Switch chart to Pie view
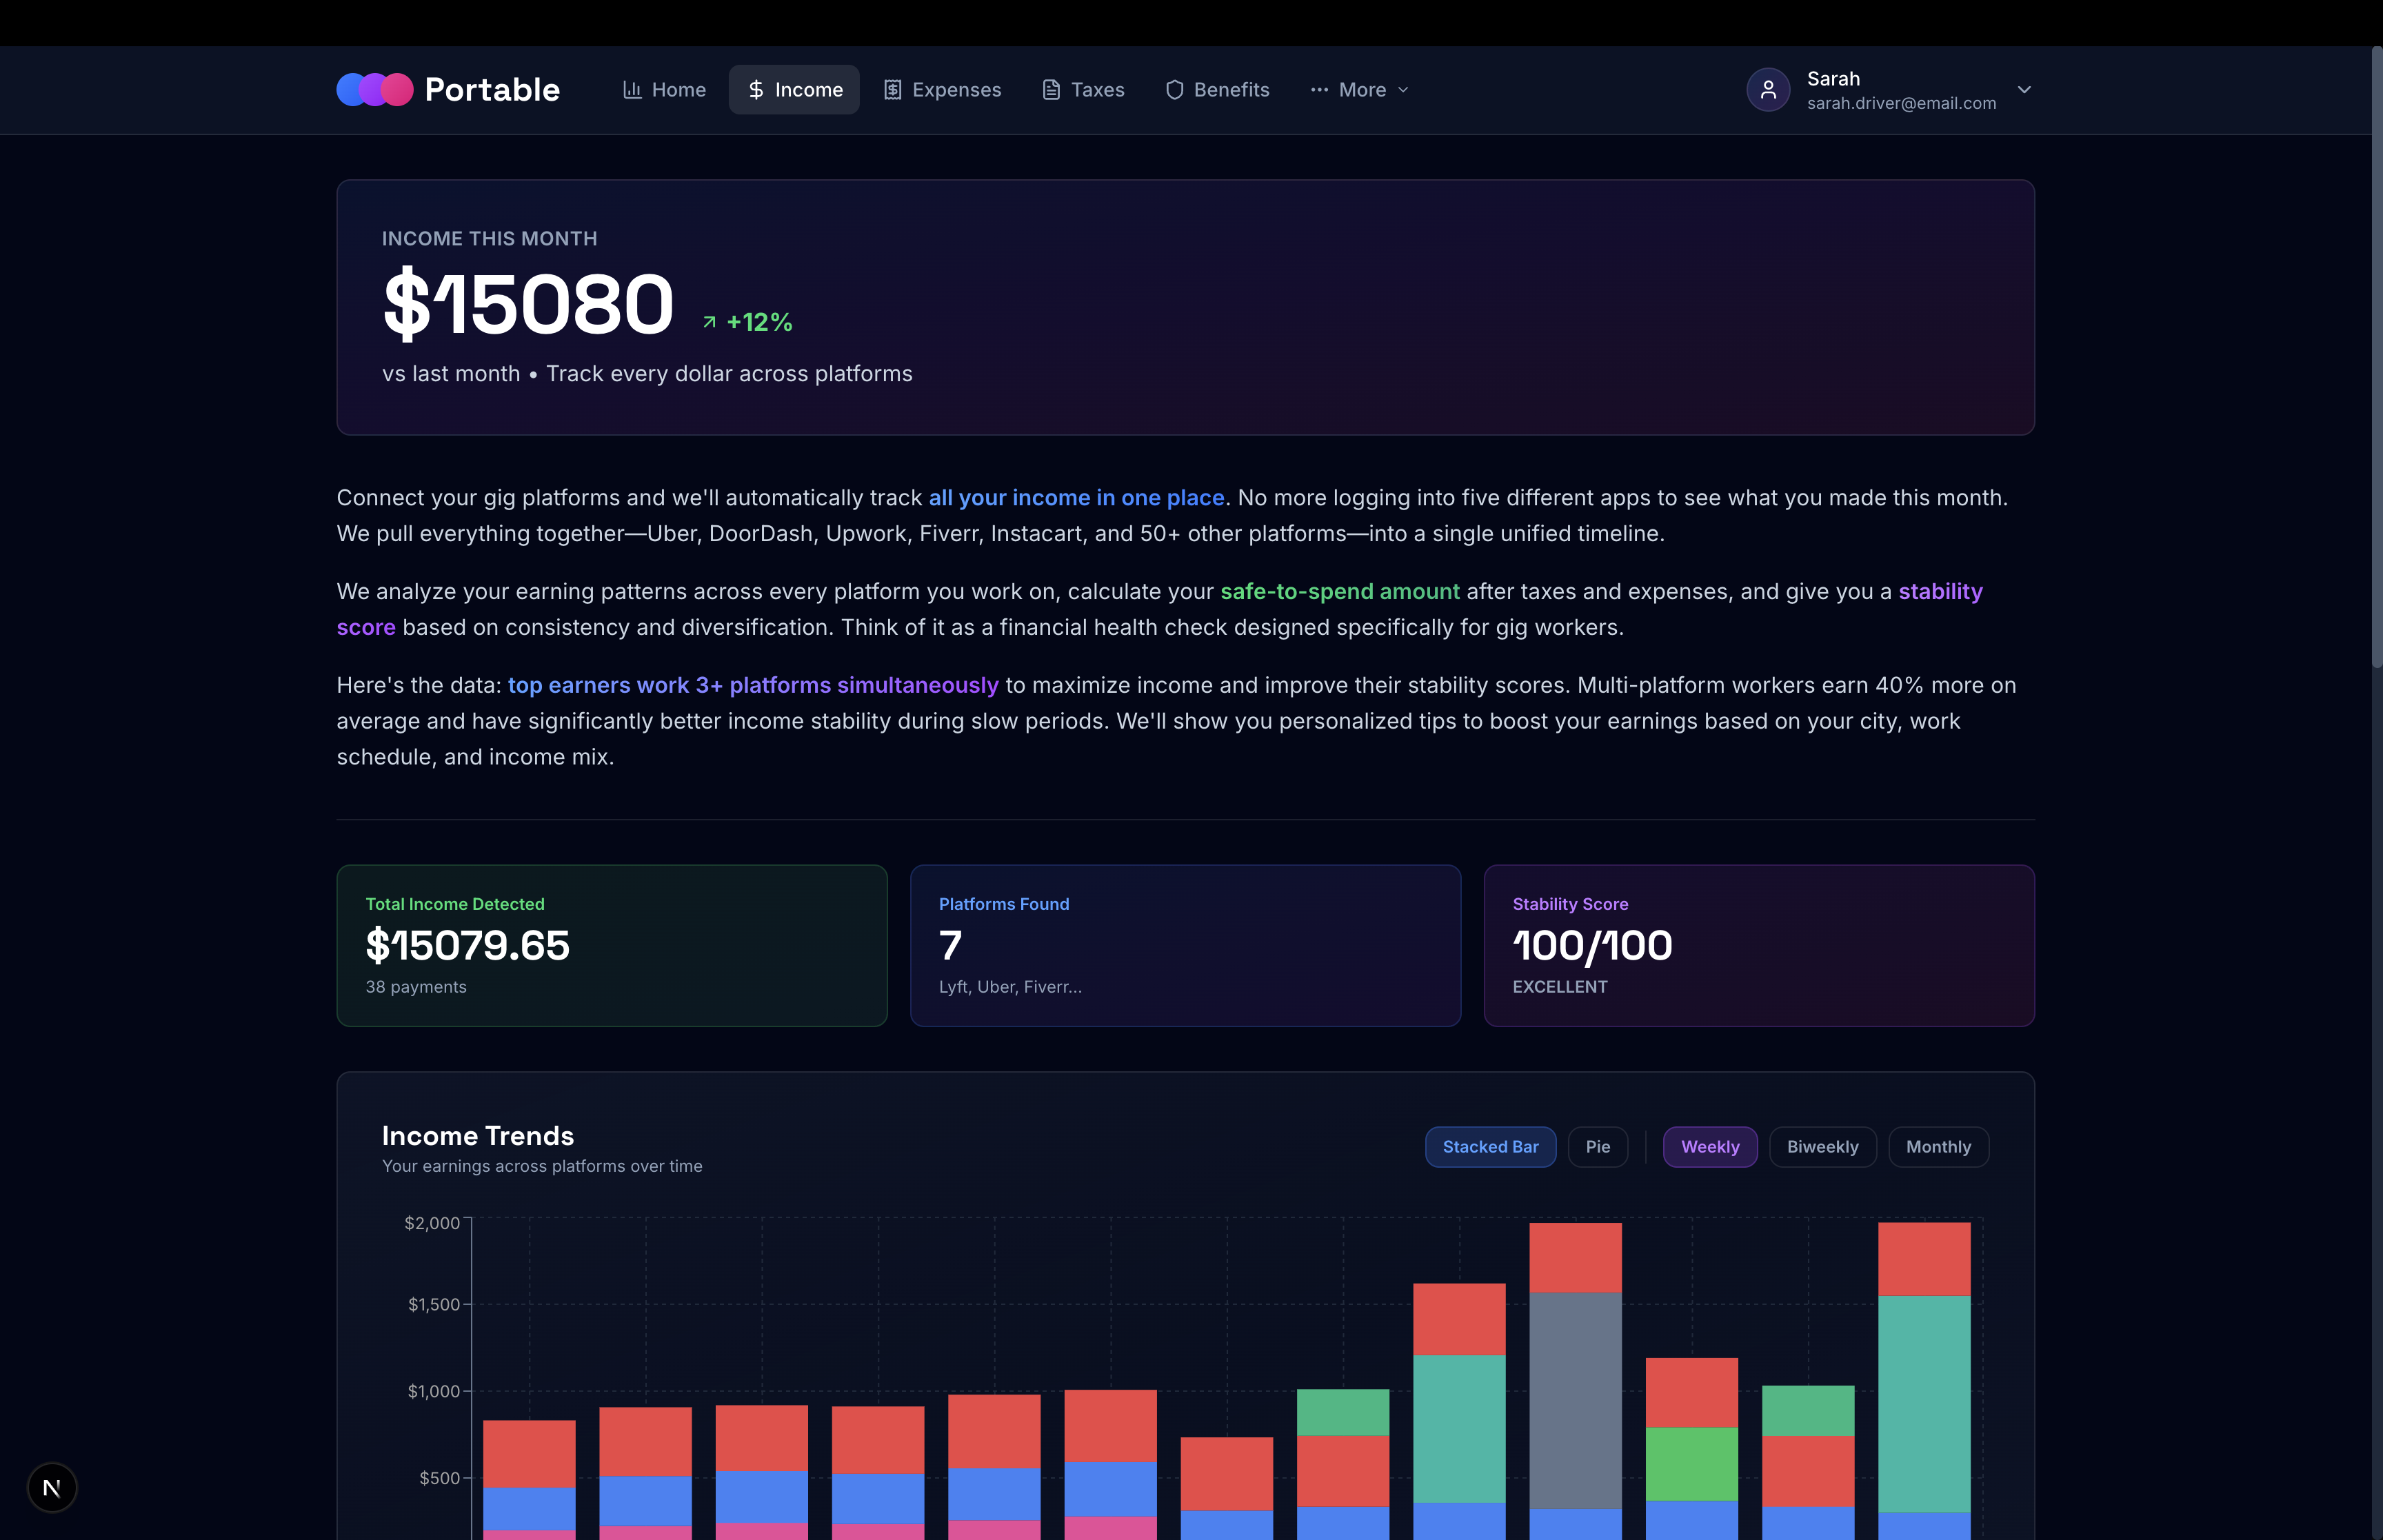Viewport: 2383px width, 1540px height. click(x=1597, y=1147)
